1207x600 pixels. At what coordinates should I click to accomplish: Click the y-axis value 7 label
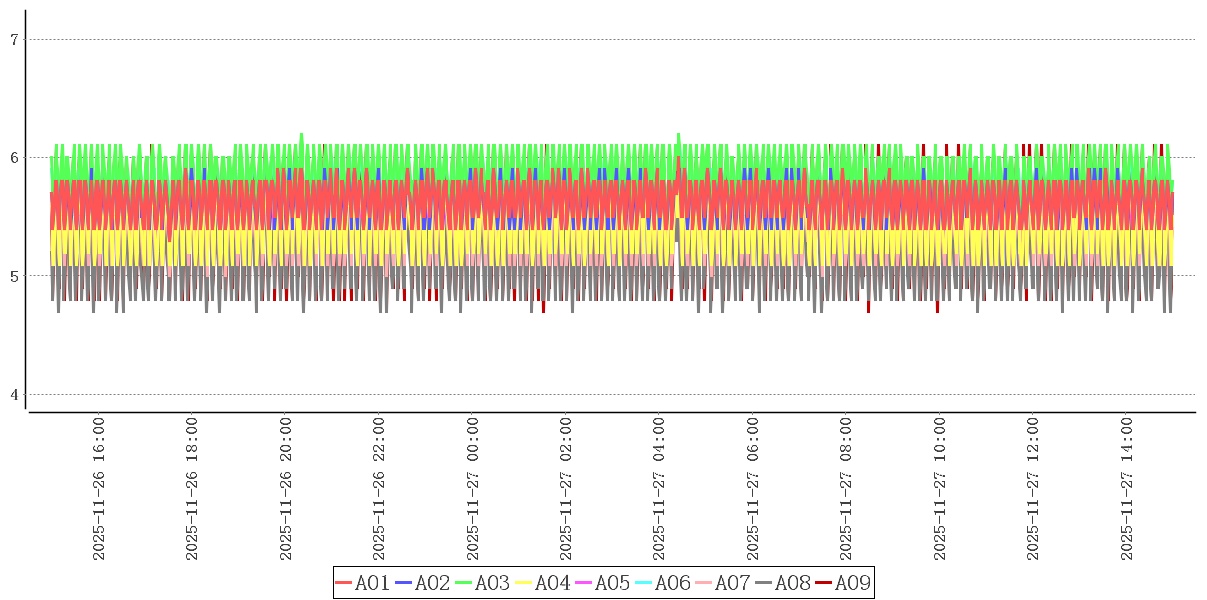click(14, 40)
